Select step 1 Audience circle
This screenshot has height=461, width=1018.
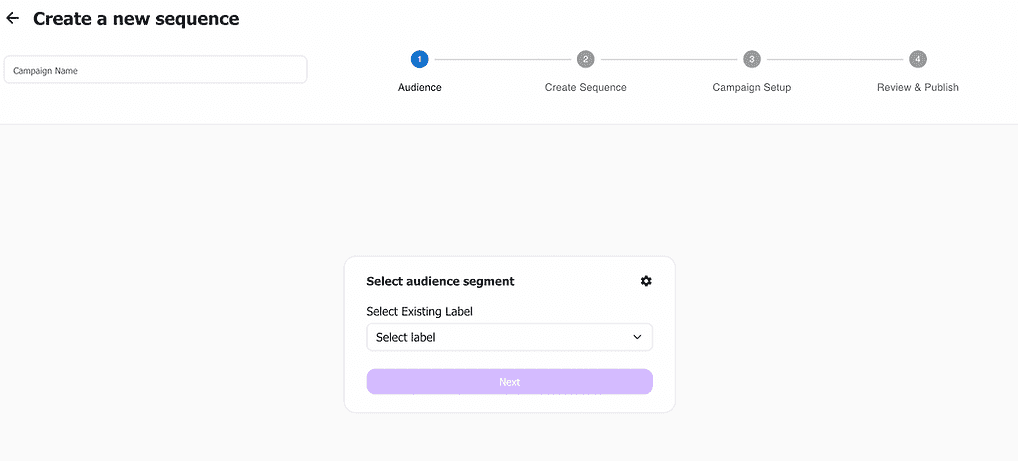(419, 59)
